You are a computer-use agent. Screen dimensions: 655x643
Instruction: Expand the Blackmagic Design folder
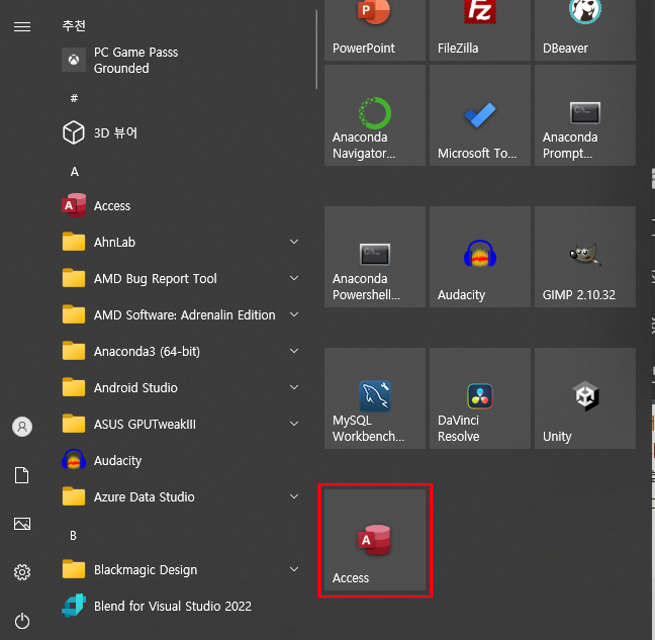point(182,570)
